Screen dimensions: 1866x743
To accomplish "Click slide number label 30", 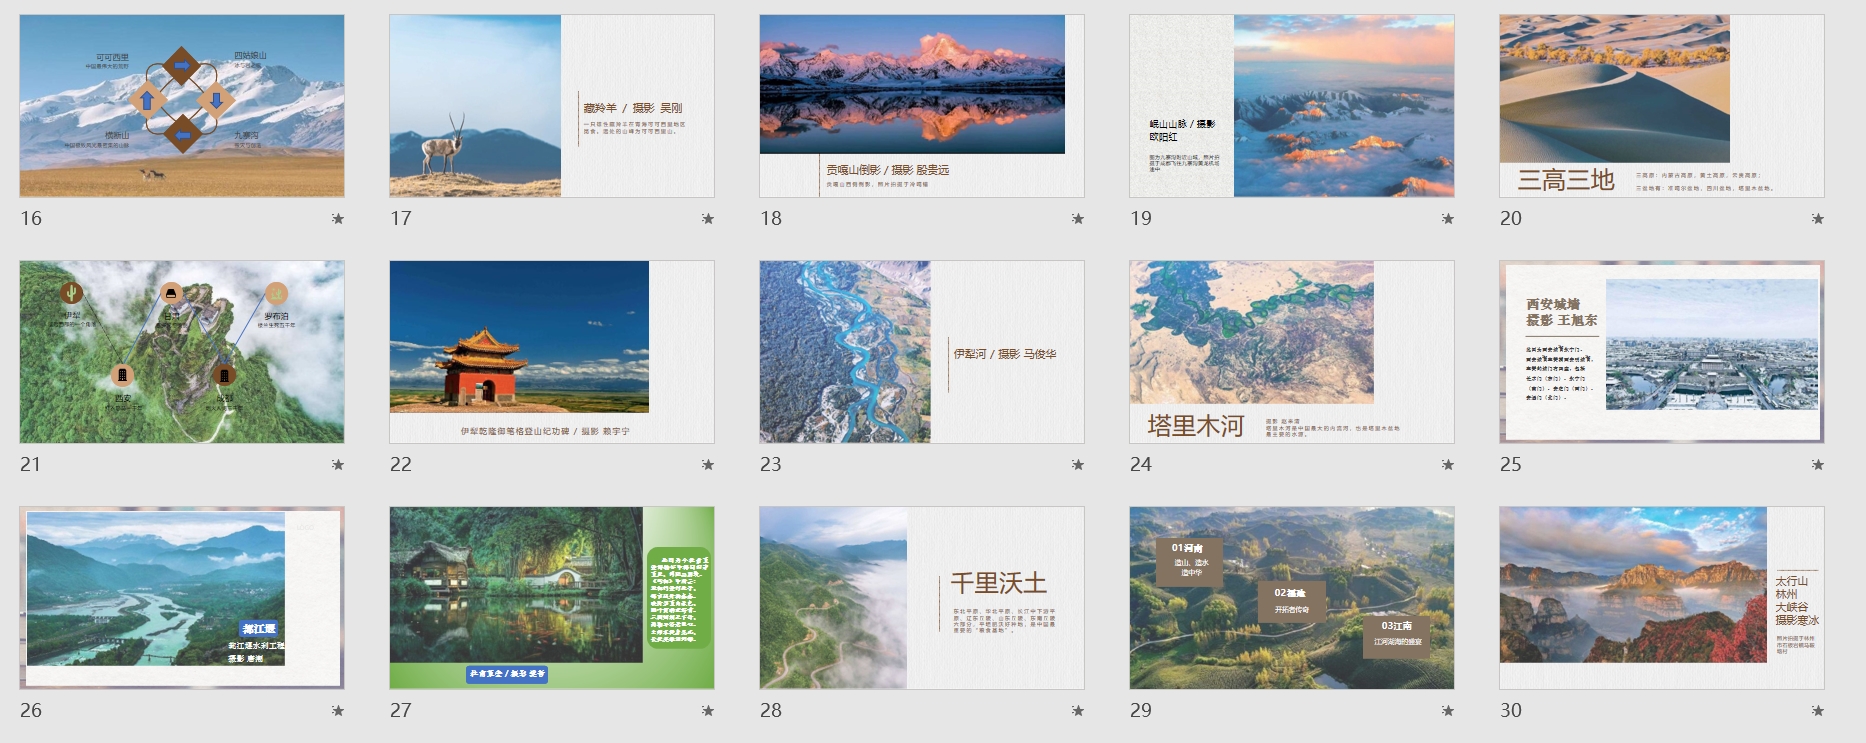I will point(1511,710).
